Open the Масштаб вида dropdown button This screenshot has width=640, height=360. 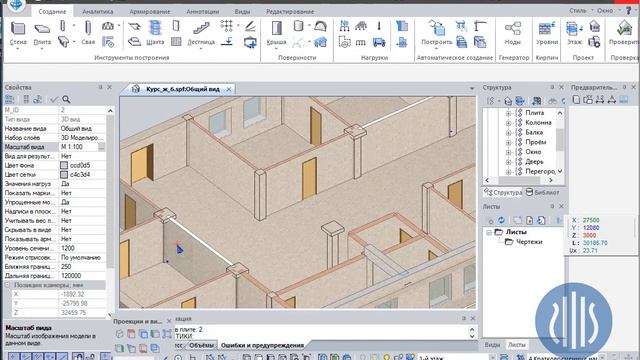[x=101, y=147]
